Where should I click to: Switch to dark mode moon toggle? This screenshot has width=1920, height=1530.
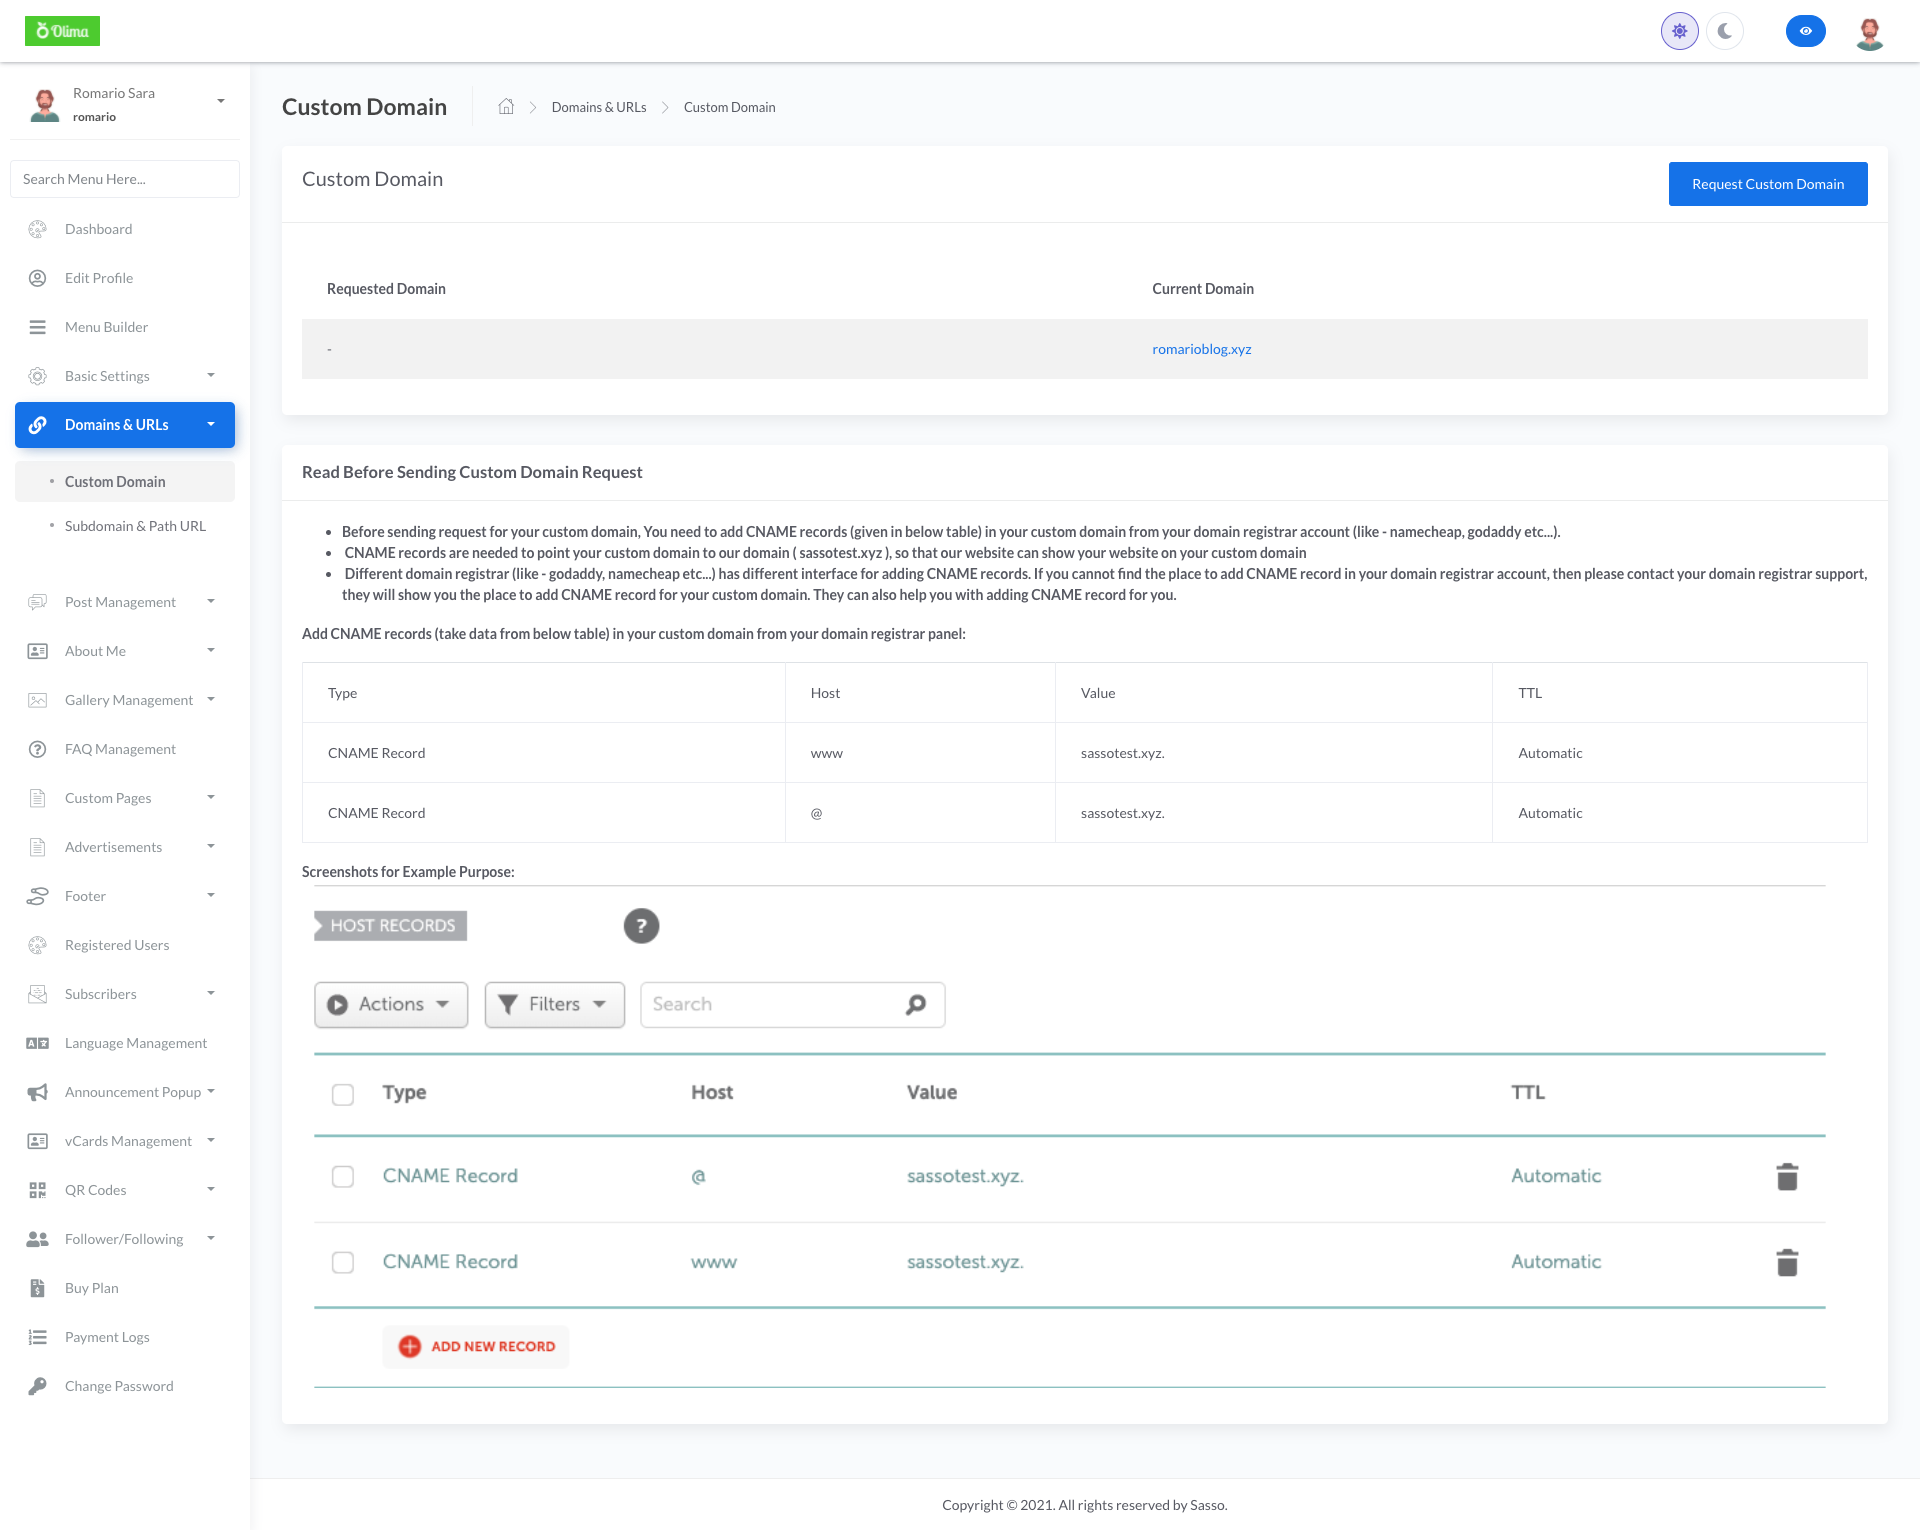click(1725, 31)
